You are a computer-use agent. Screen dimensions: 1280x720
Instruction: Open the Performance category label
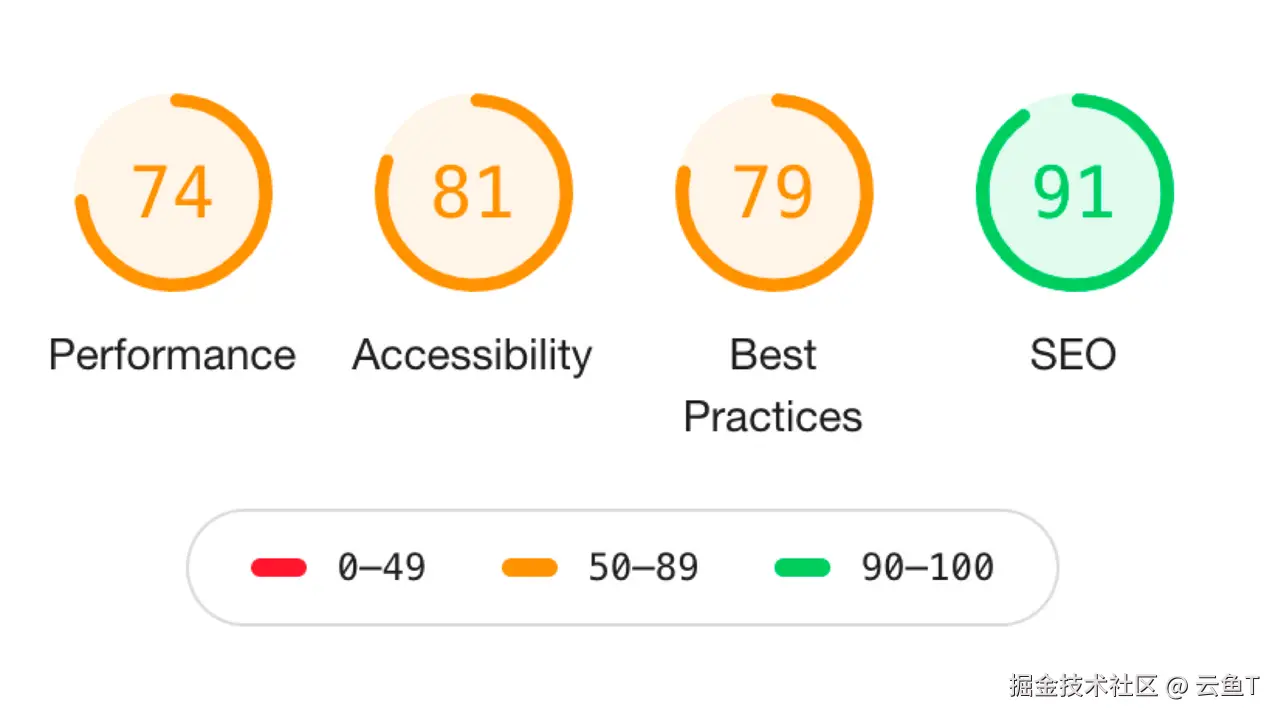(172, 355)
